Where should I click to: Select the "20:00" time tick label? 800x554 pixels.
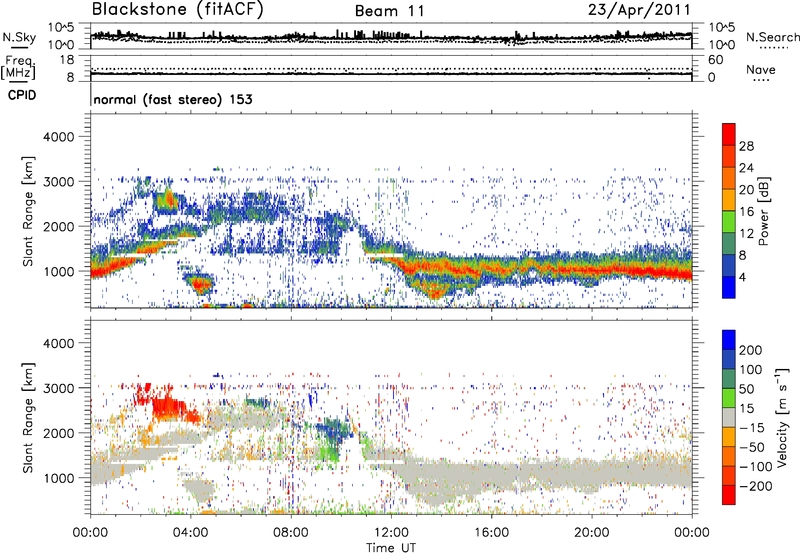coord(592,533)
